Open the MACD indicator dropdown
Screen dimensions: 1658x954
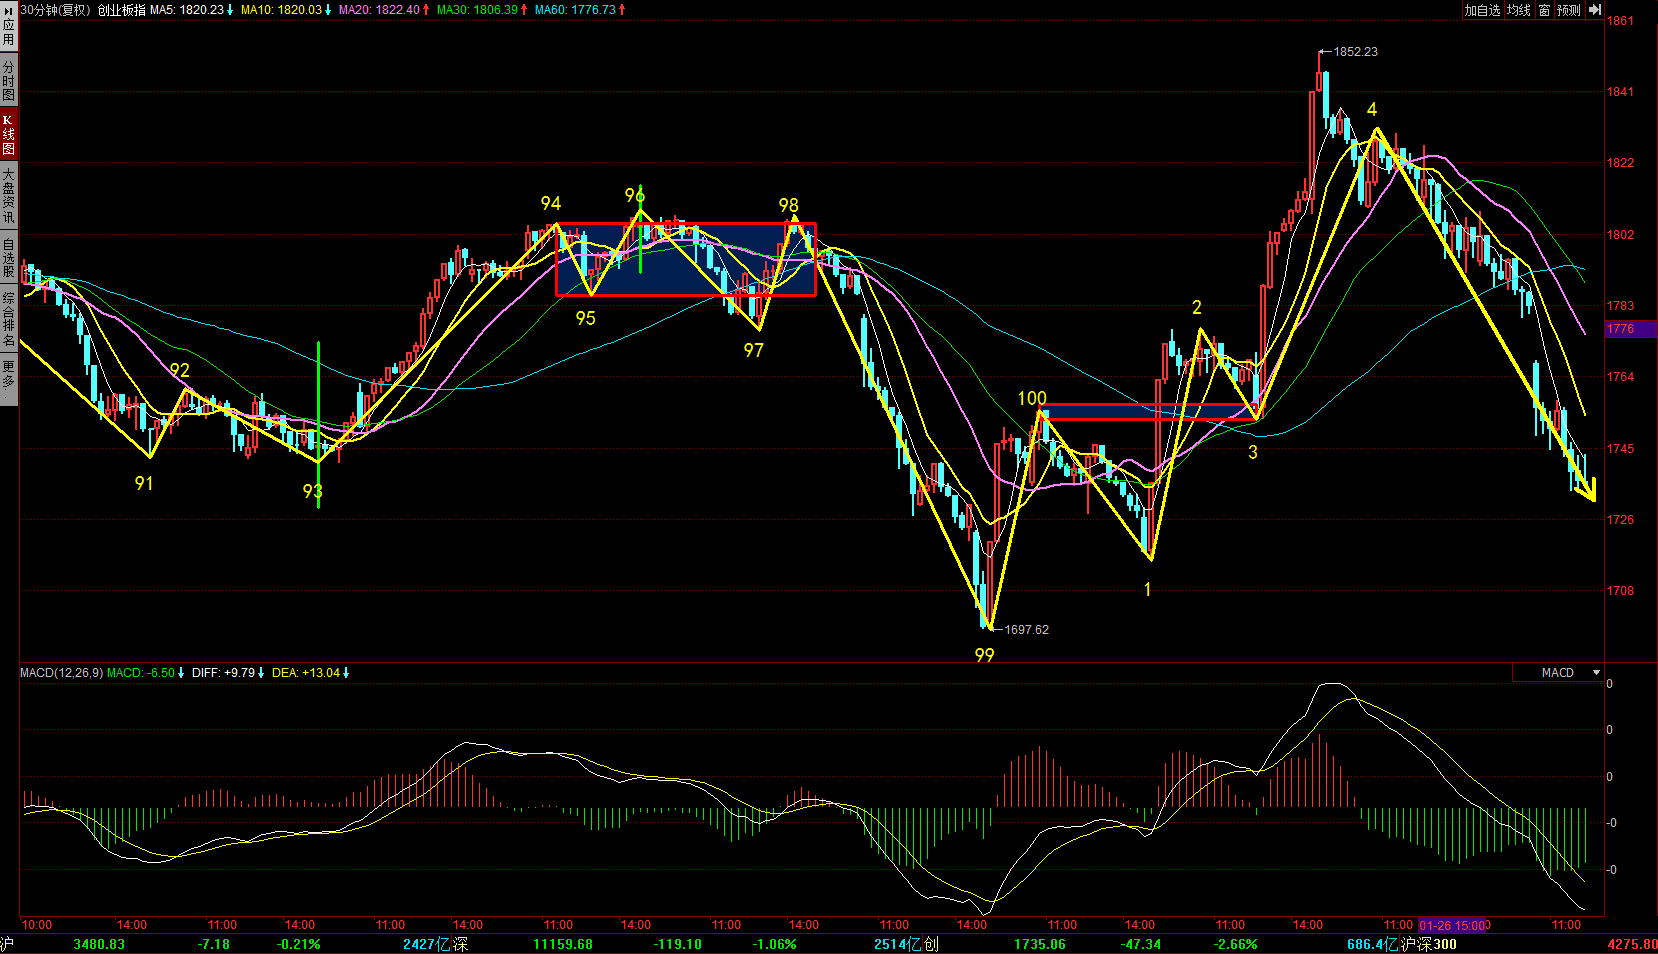click(1596, 673)
